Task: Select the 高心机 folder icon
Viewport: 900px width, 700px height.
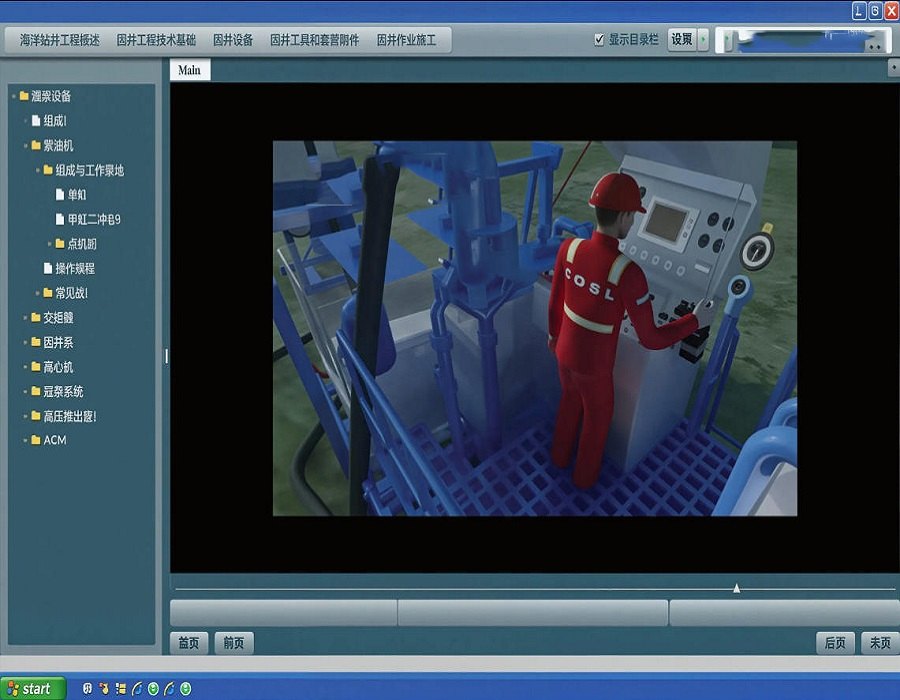Action: [x=36, y=367]
